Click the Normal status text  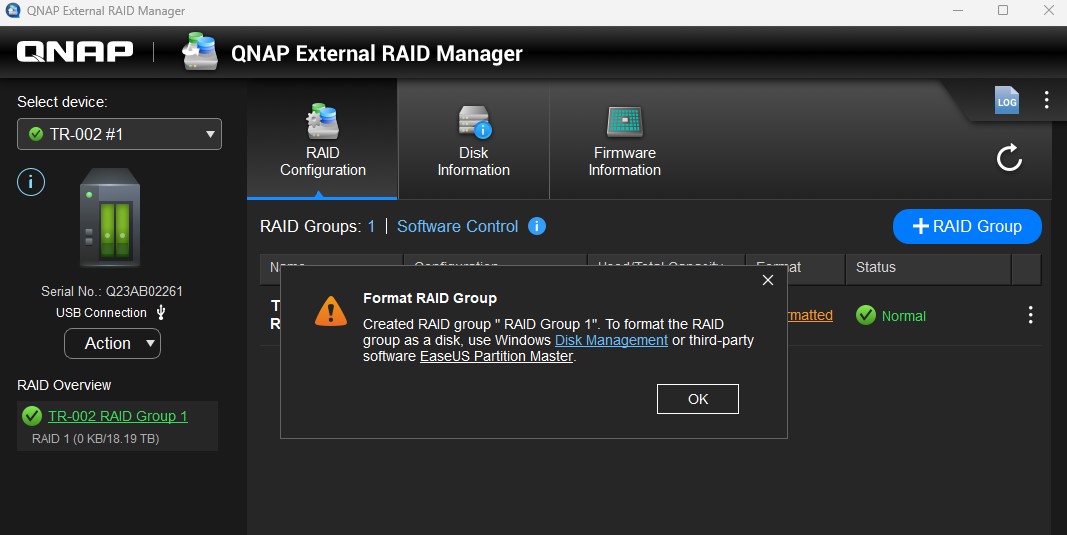click(x=903, y=316)
